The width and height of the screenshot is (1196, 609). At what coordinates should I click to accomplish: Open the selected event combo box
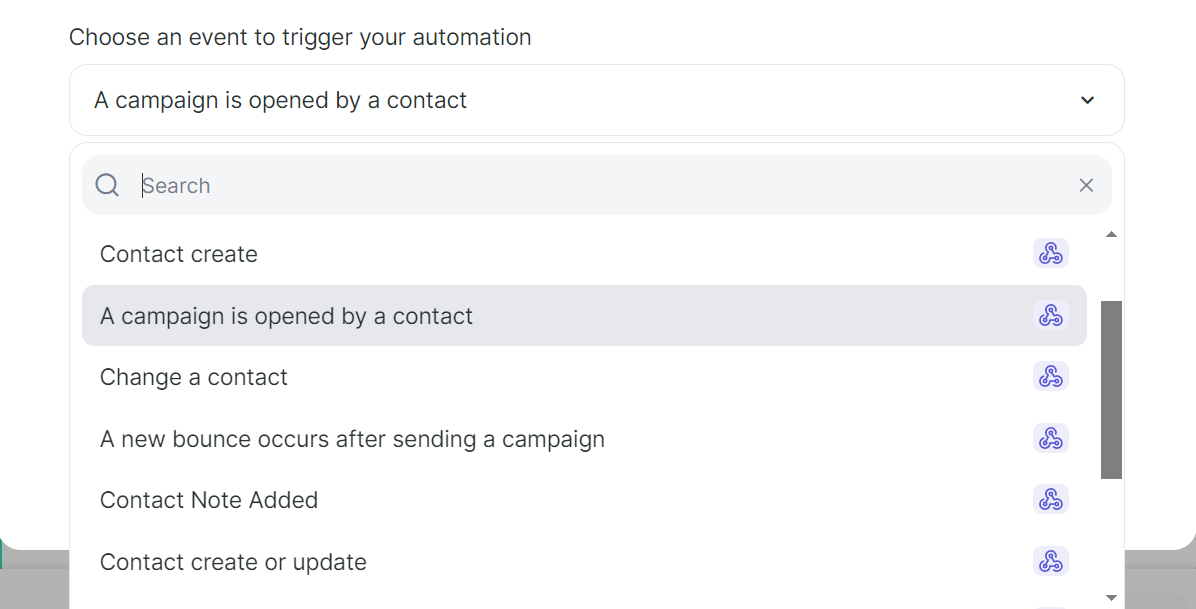click(596, 100)
